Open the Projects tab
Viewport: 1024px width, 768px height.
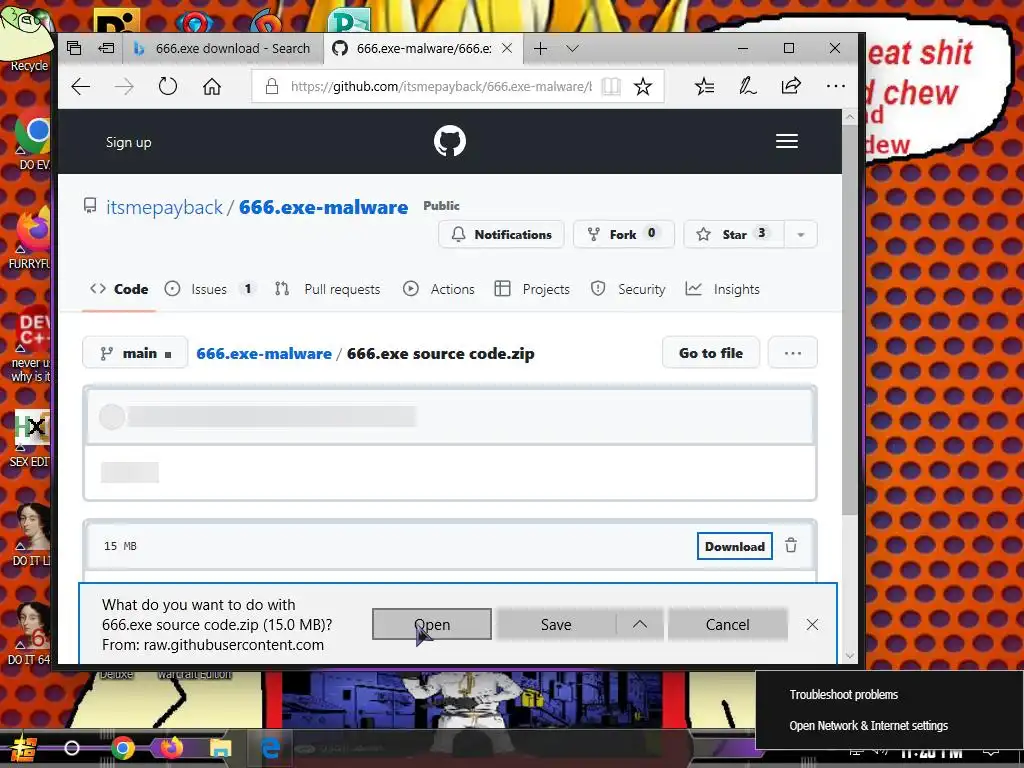coord(532,289)
